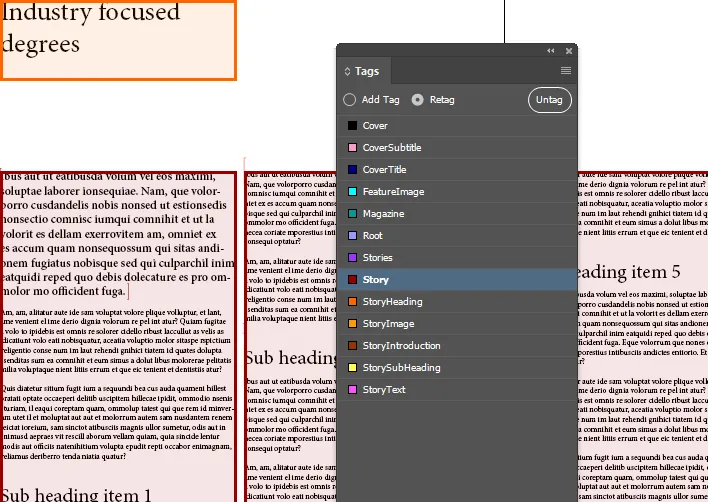Select the Cover tag

(457, 126)
